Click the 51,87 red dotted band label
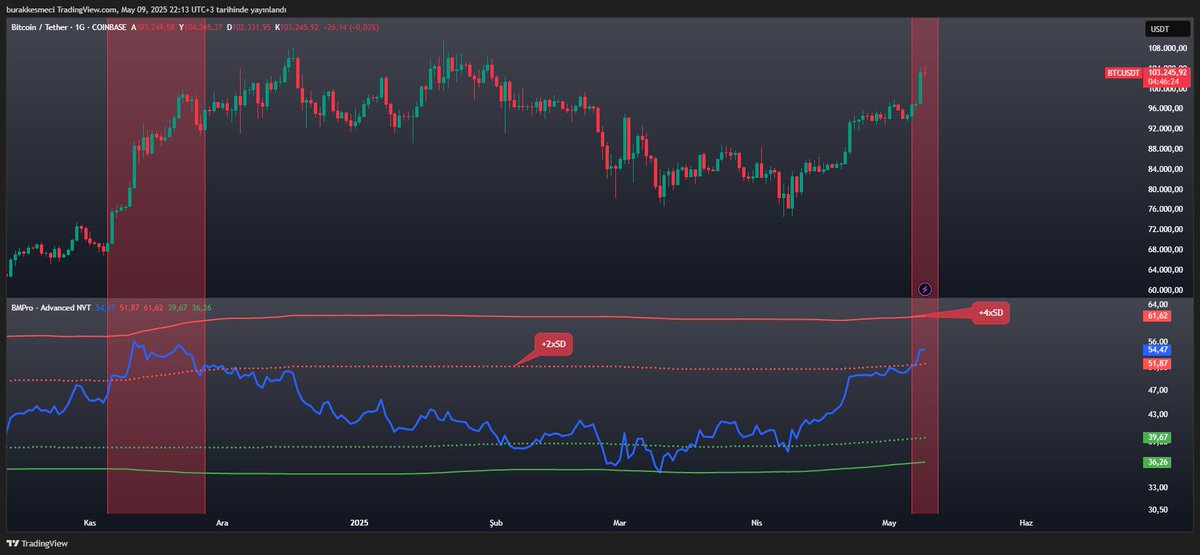Screen dimensions: 1200x555 (1158, 364)
